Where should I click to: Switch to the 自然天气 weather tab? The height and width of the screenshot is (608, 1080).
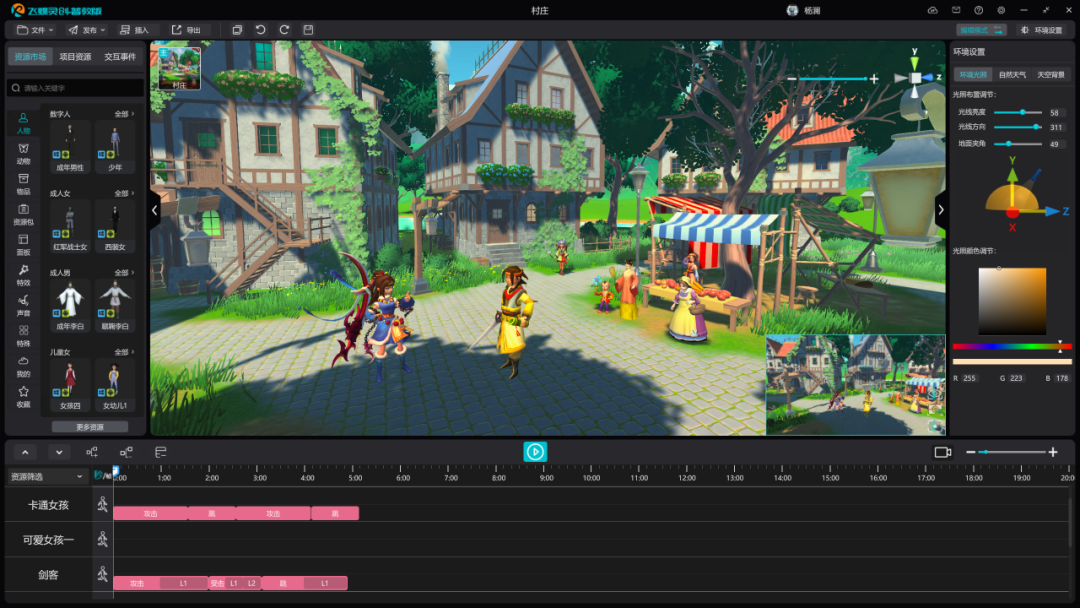(x=1012, y=74)
